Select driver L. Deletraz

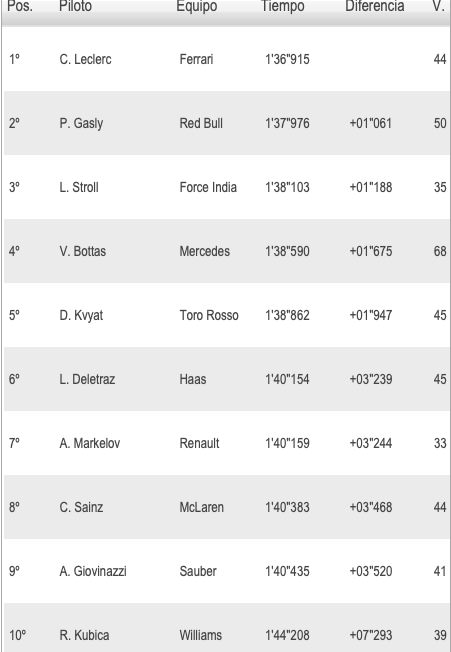click(x=87, y=380)
